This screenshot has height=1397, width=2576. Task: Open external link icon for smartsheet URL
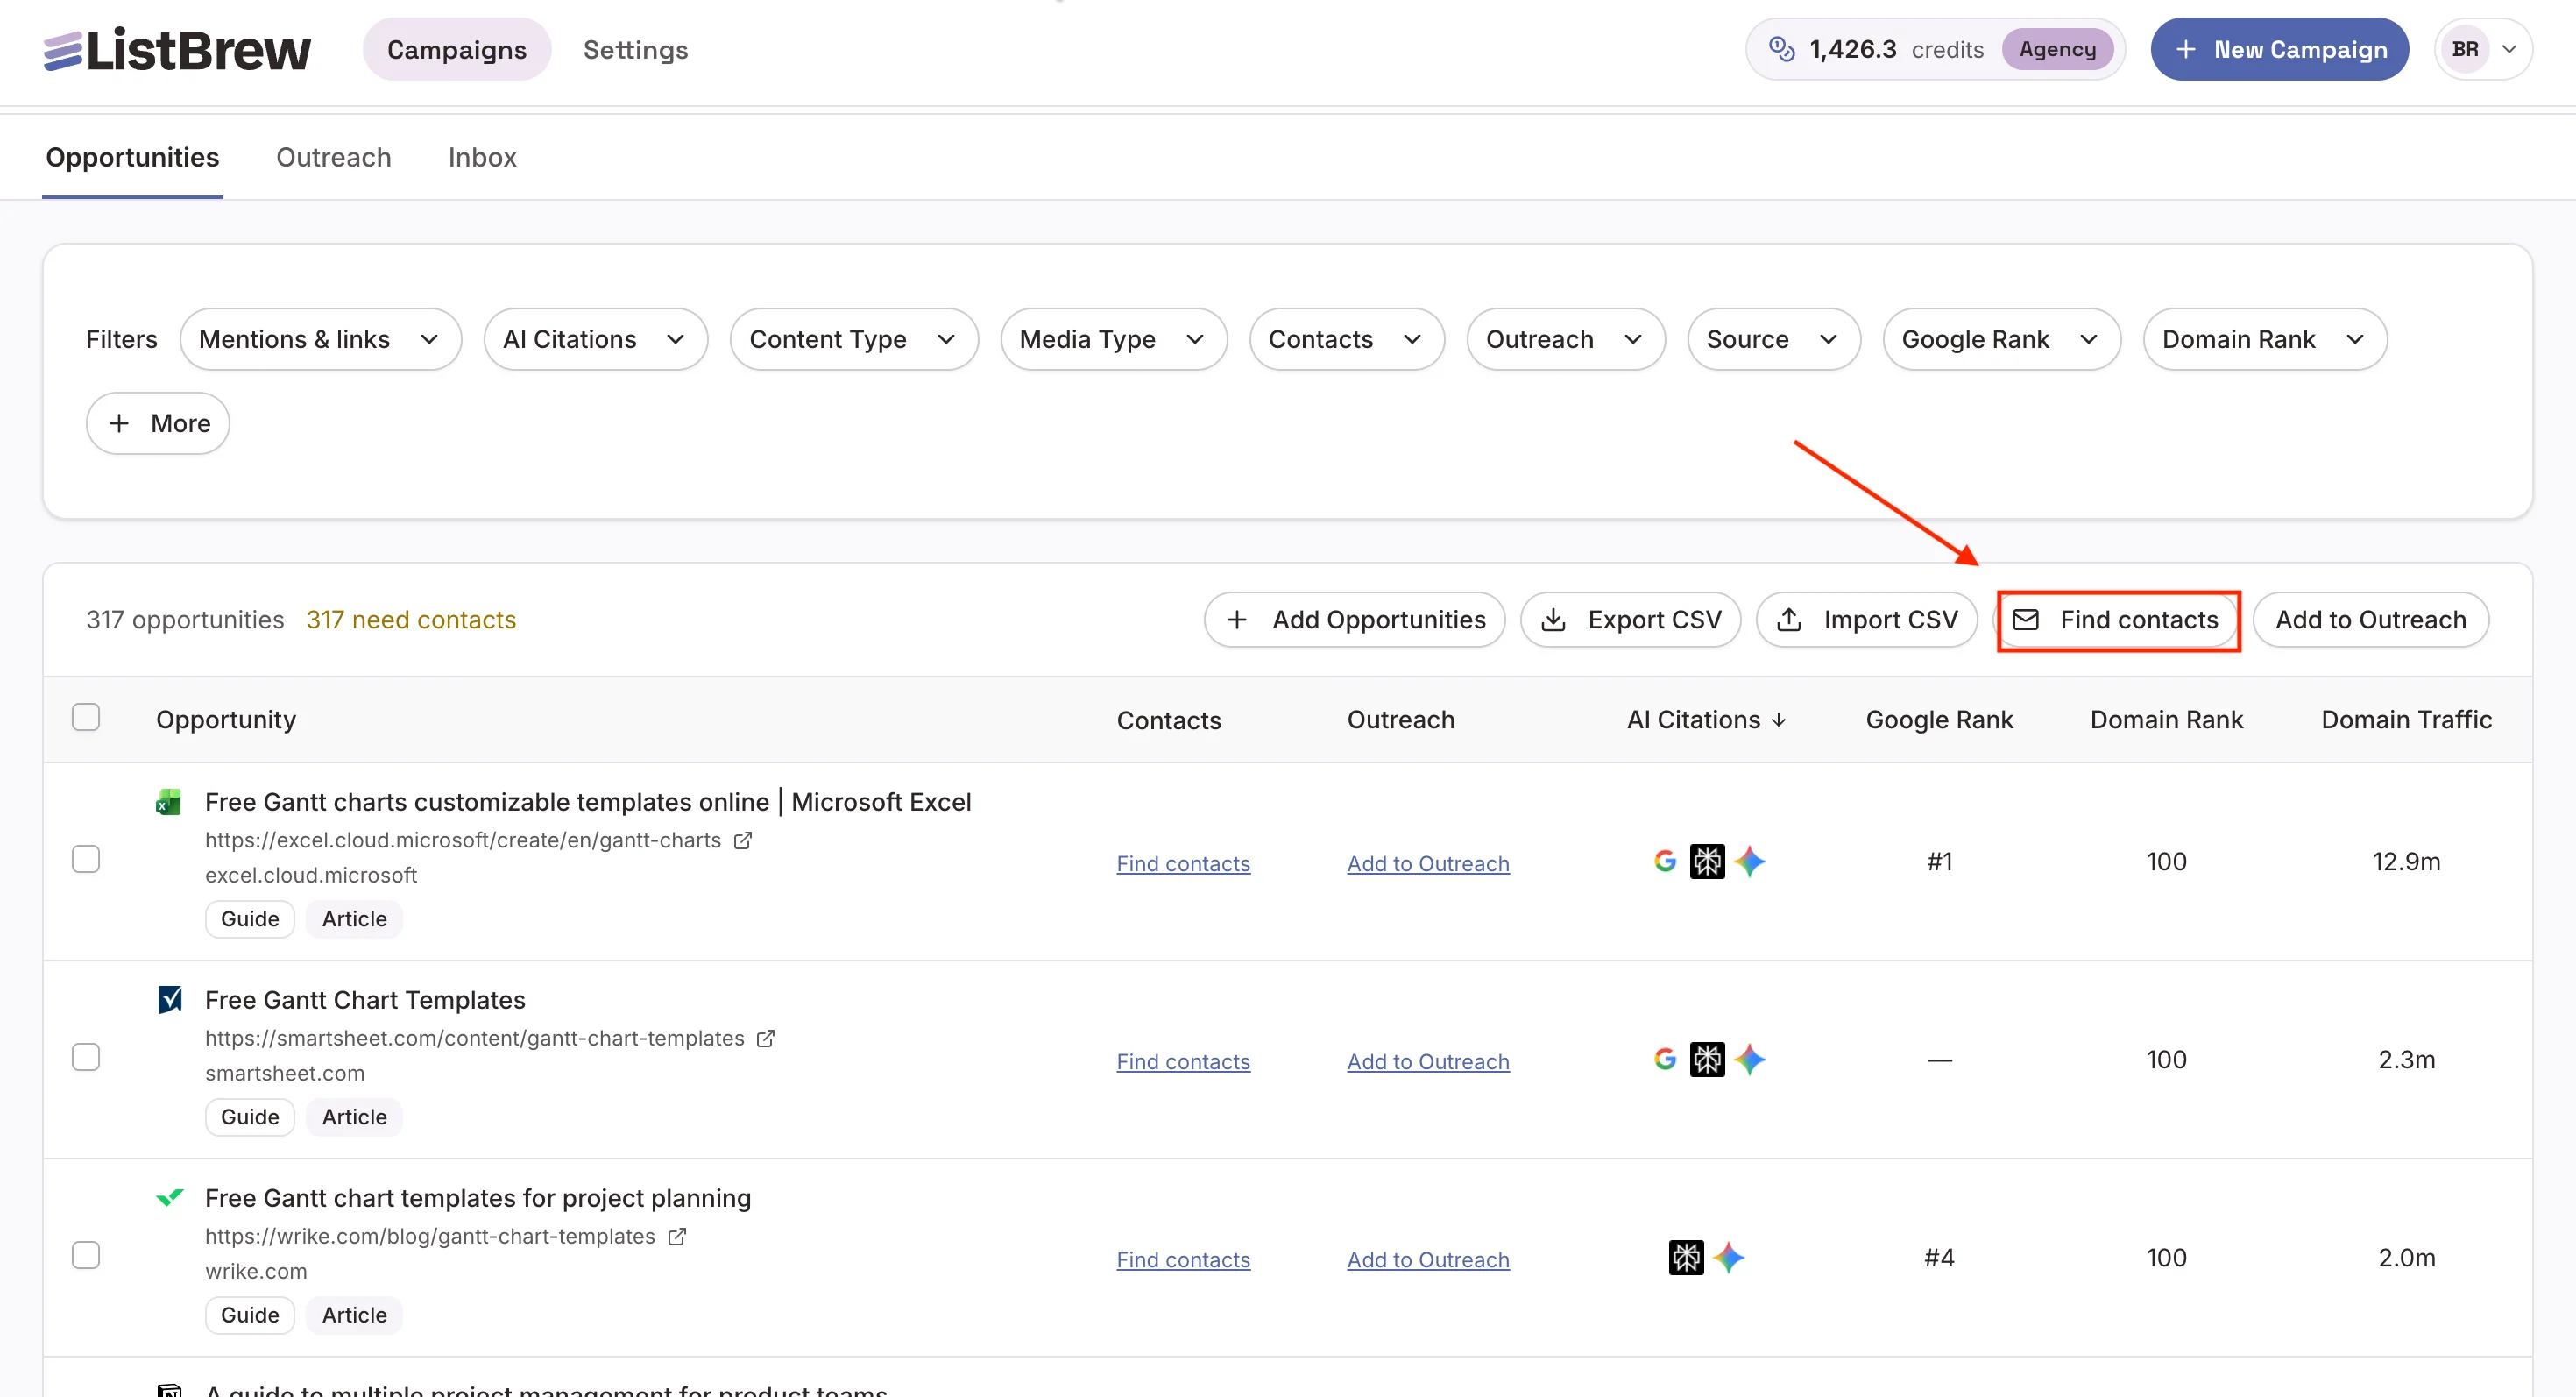(x=766, y=1038)
